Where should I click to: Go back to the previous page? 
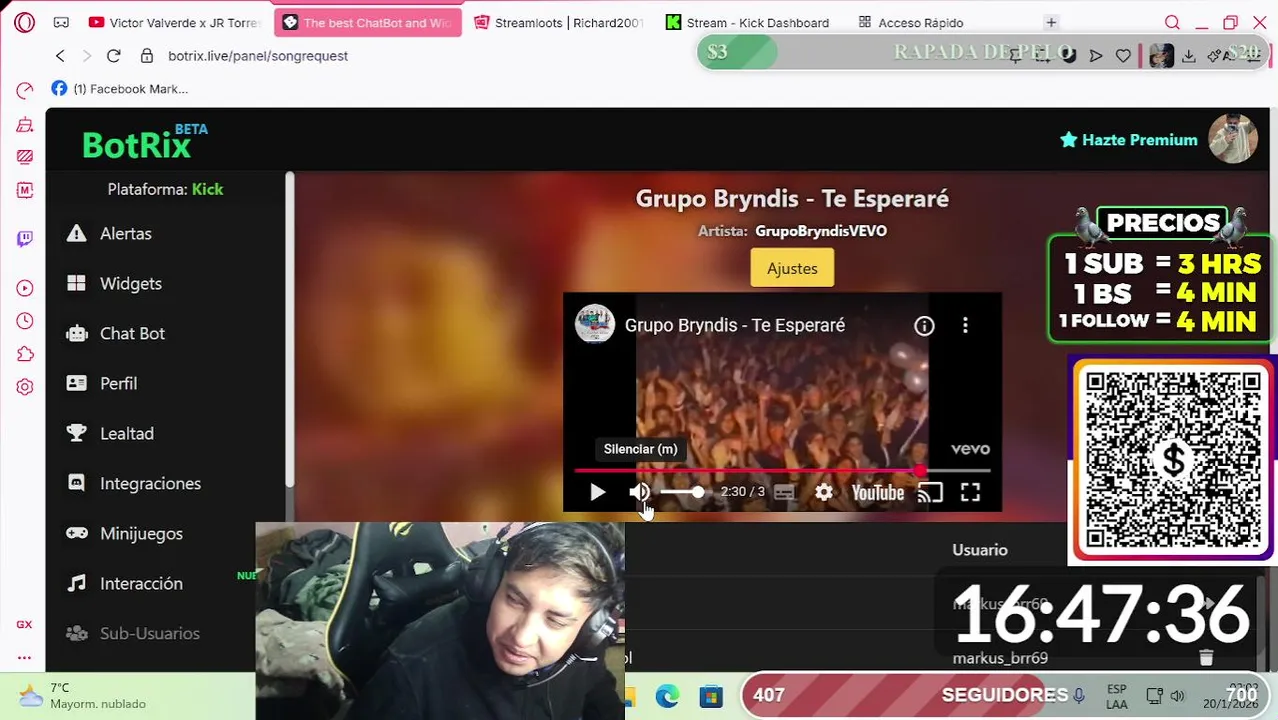[x=60, y=56]
